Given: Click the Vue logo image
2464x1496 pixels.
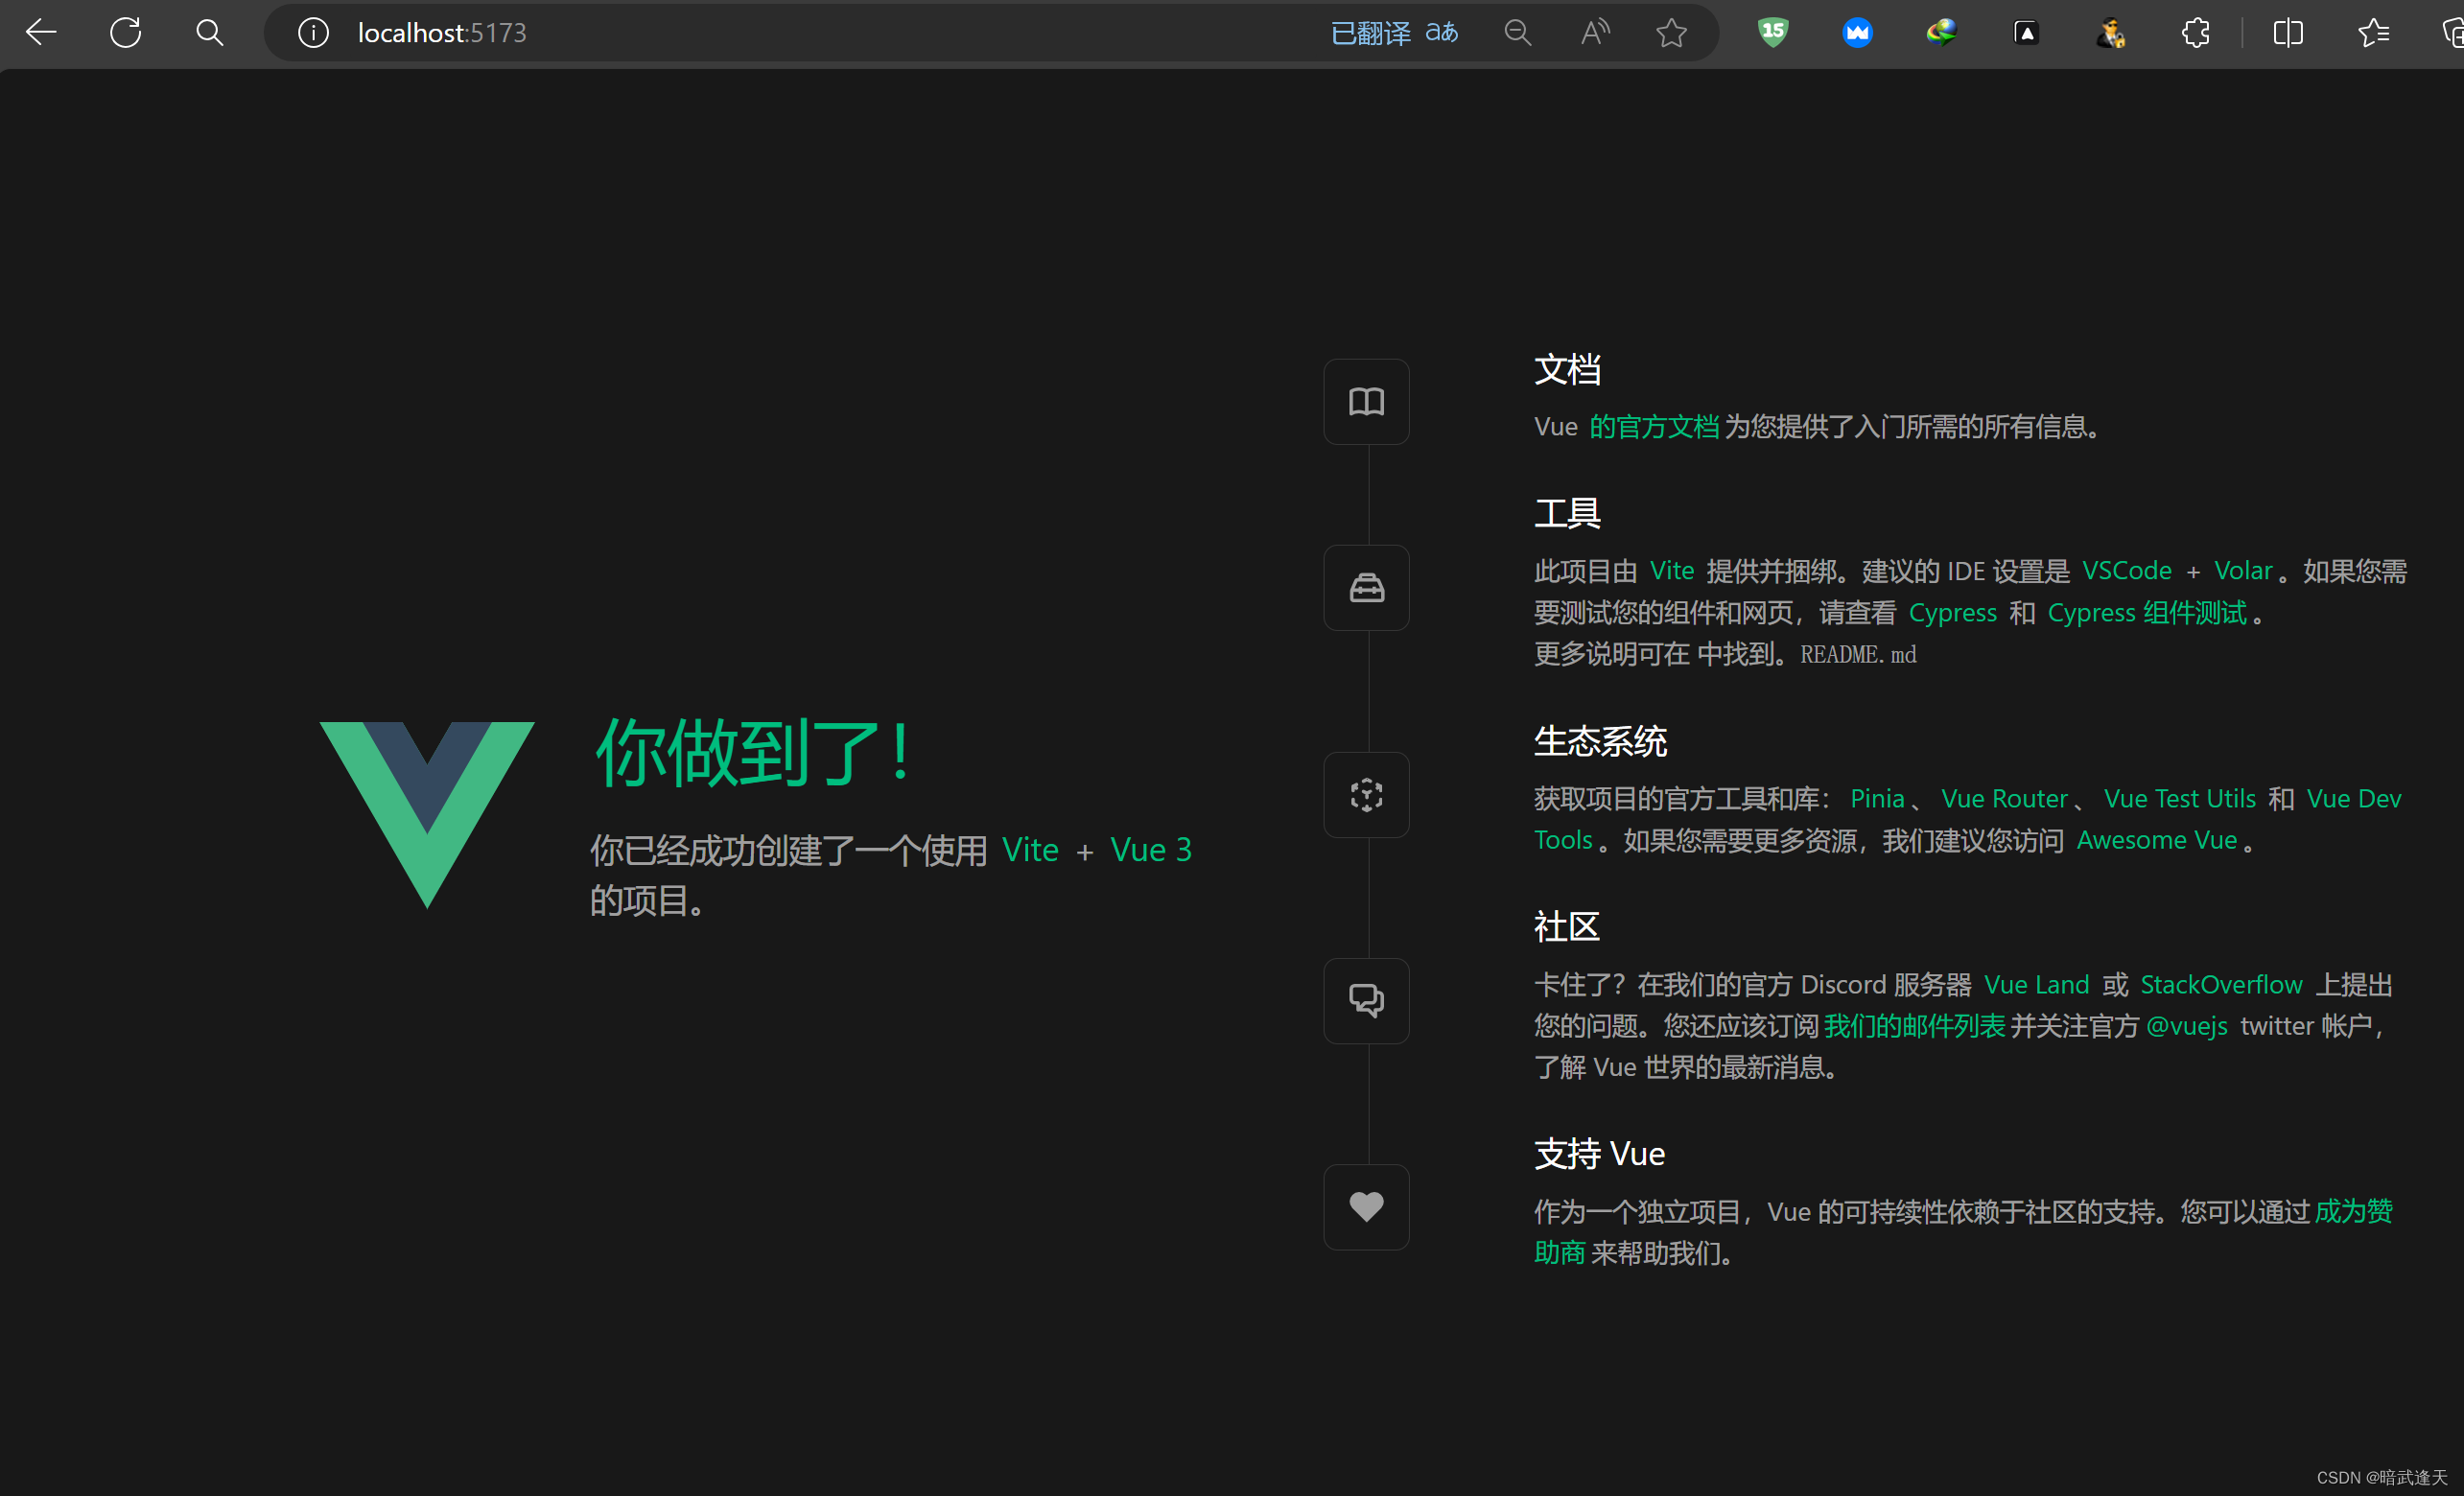Looking at the screenshot, I should (x=427, y=814).
